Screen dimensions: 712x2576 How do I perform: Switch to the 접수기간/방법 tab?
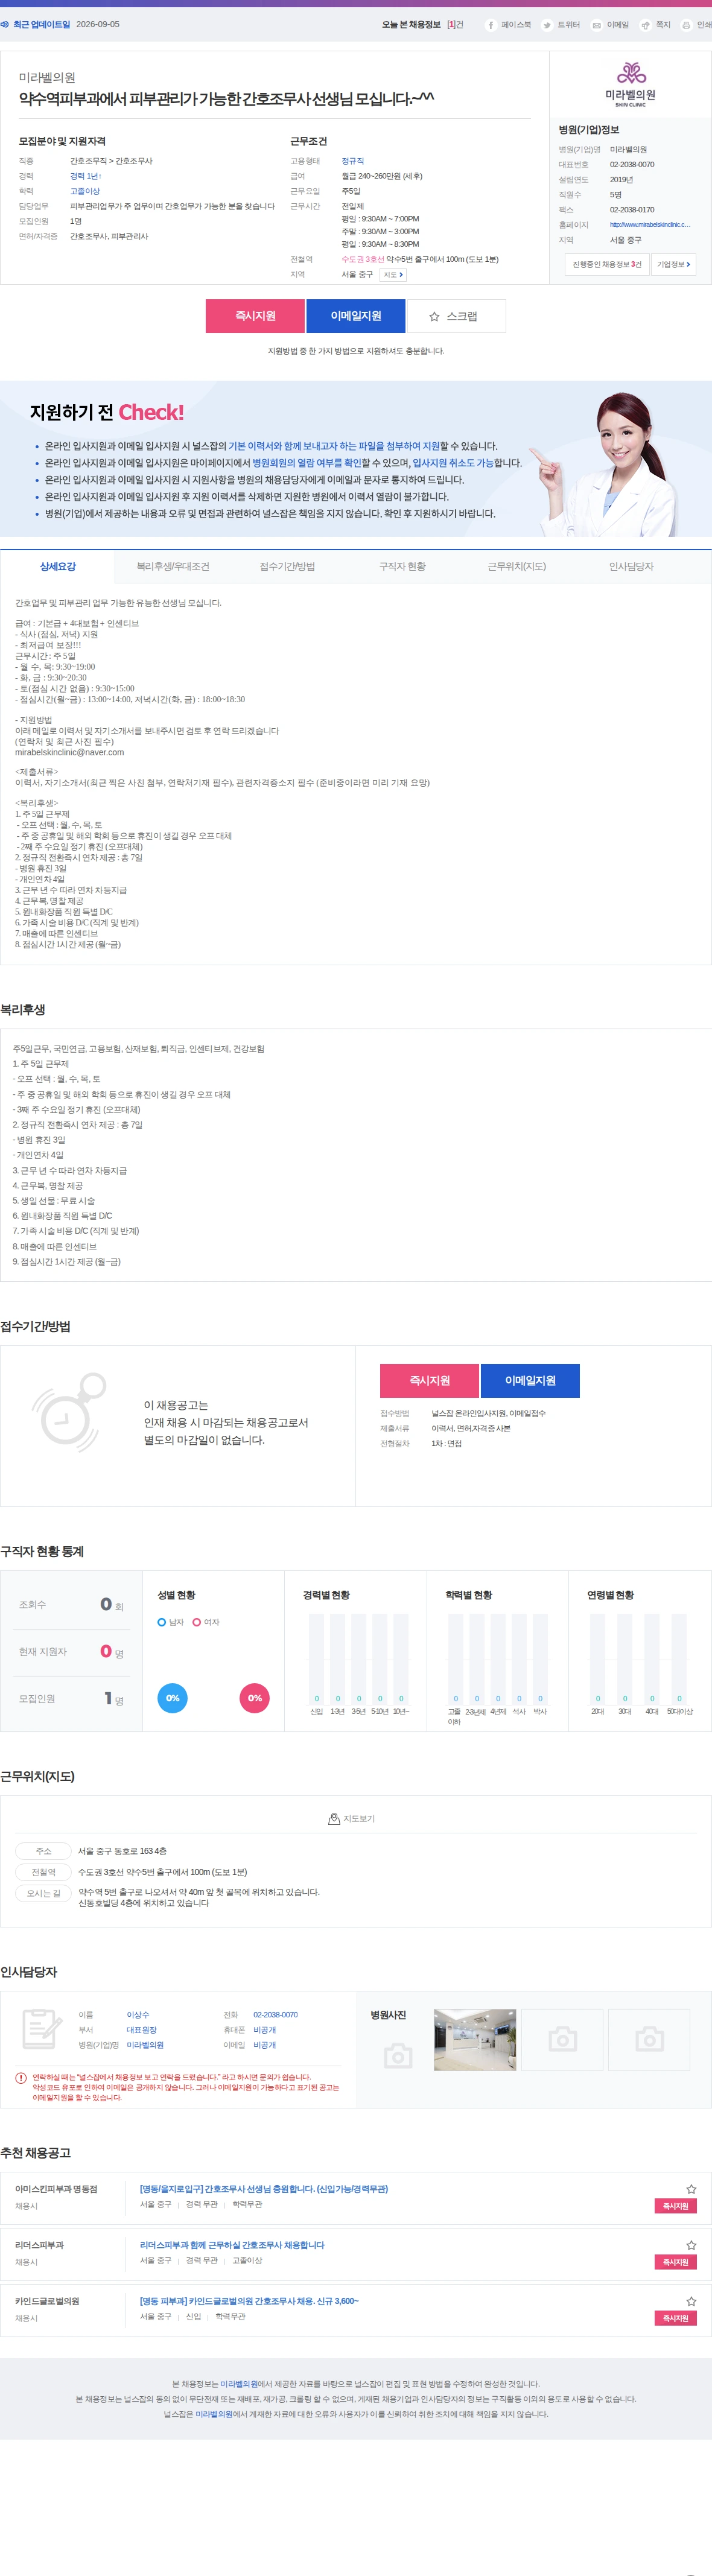pos(287,567)
